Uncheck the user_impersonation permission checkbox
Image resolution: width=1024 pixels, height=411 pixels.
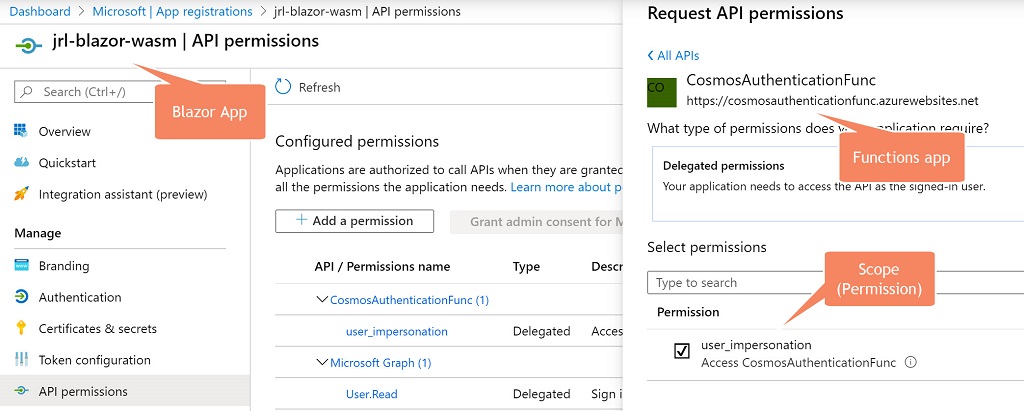coord(681,352)
